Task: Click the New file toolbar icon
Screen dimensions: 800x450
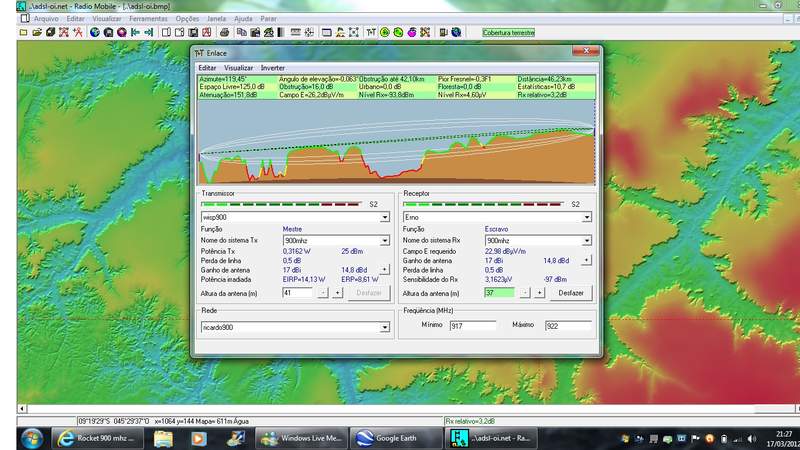Action: click(x=24, y=32)
